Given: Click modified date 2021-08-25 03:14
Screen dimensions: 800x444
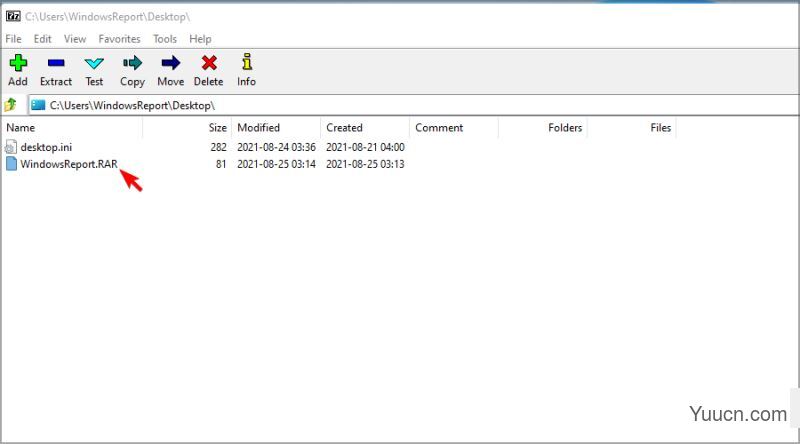Looking at the screenshot, I should pos(276,164).
